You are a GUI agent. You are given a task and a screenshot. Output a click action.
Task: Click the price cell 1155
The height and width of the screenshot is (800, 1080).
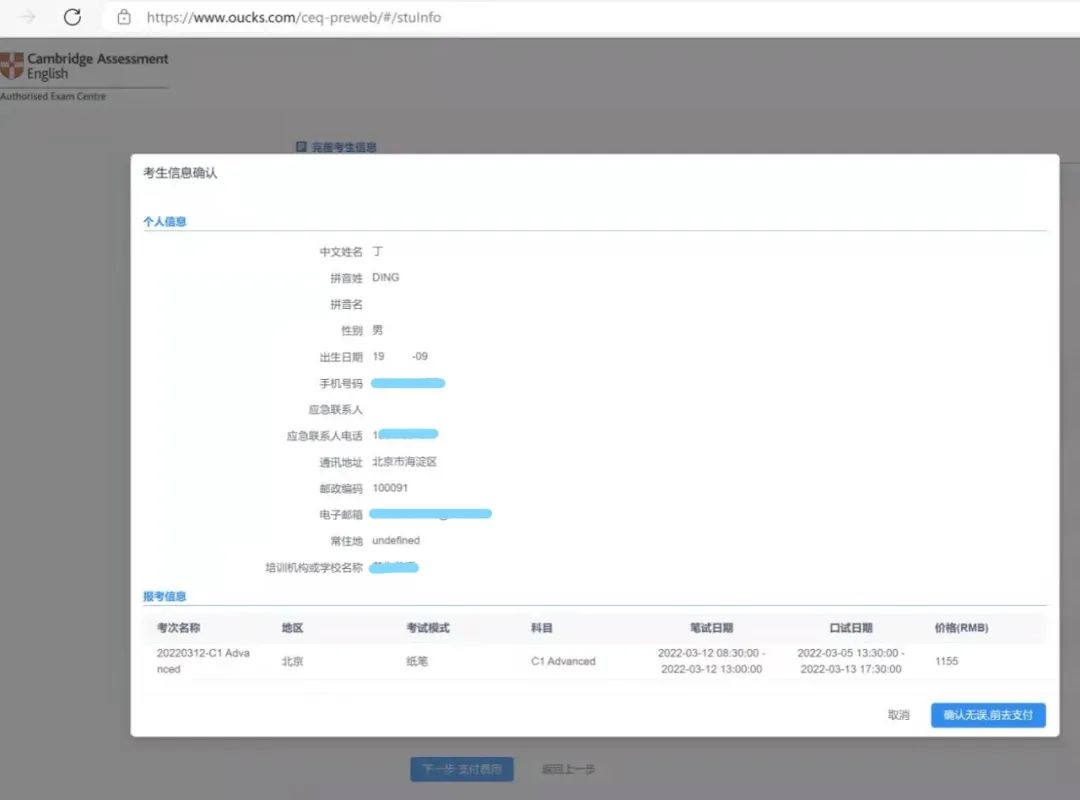click(x=946, y=661)
